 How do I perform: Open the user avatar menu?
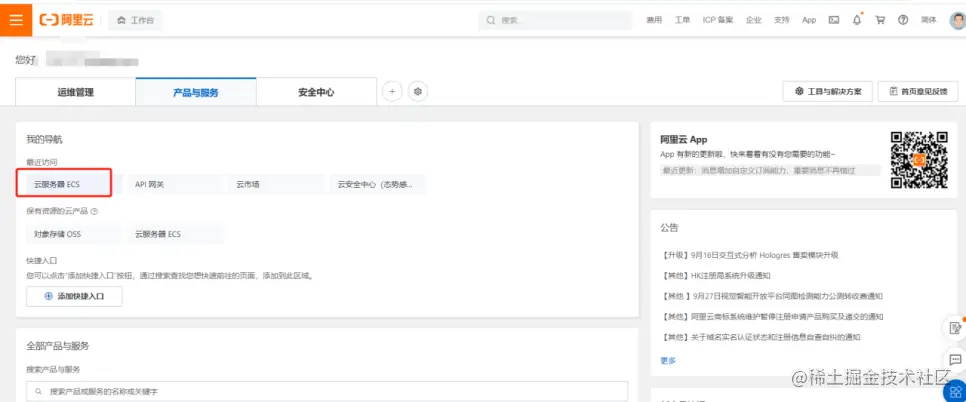[957, 20]
